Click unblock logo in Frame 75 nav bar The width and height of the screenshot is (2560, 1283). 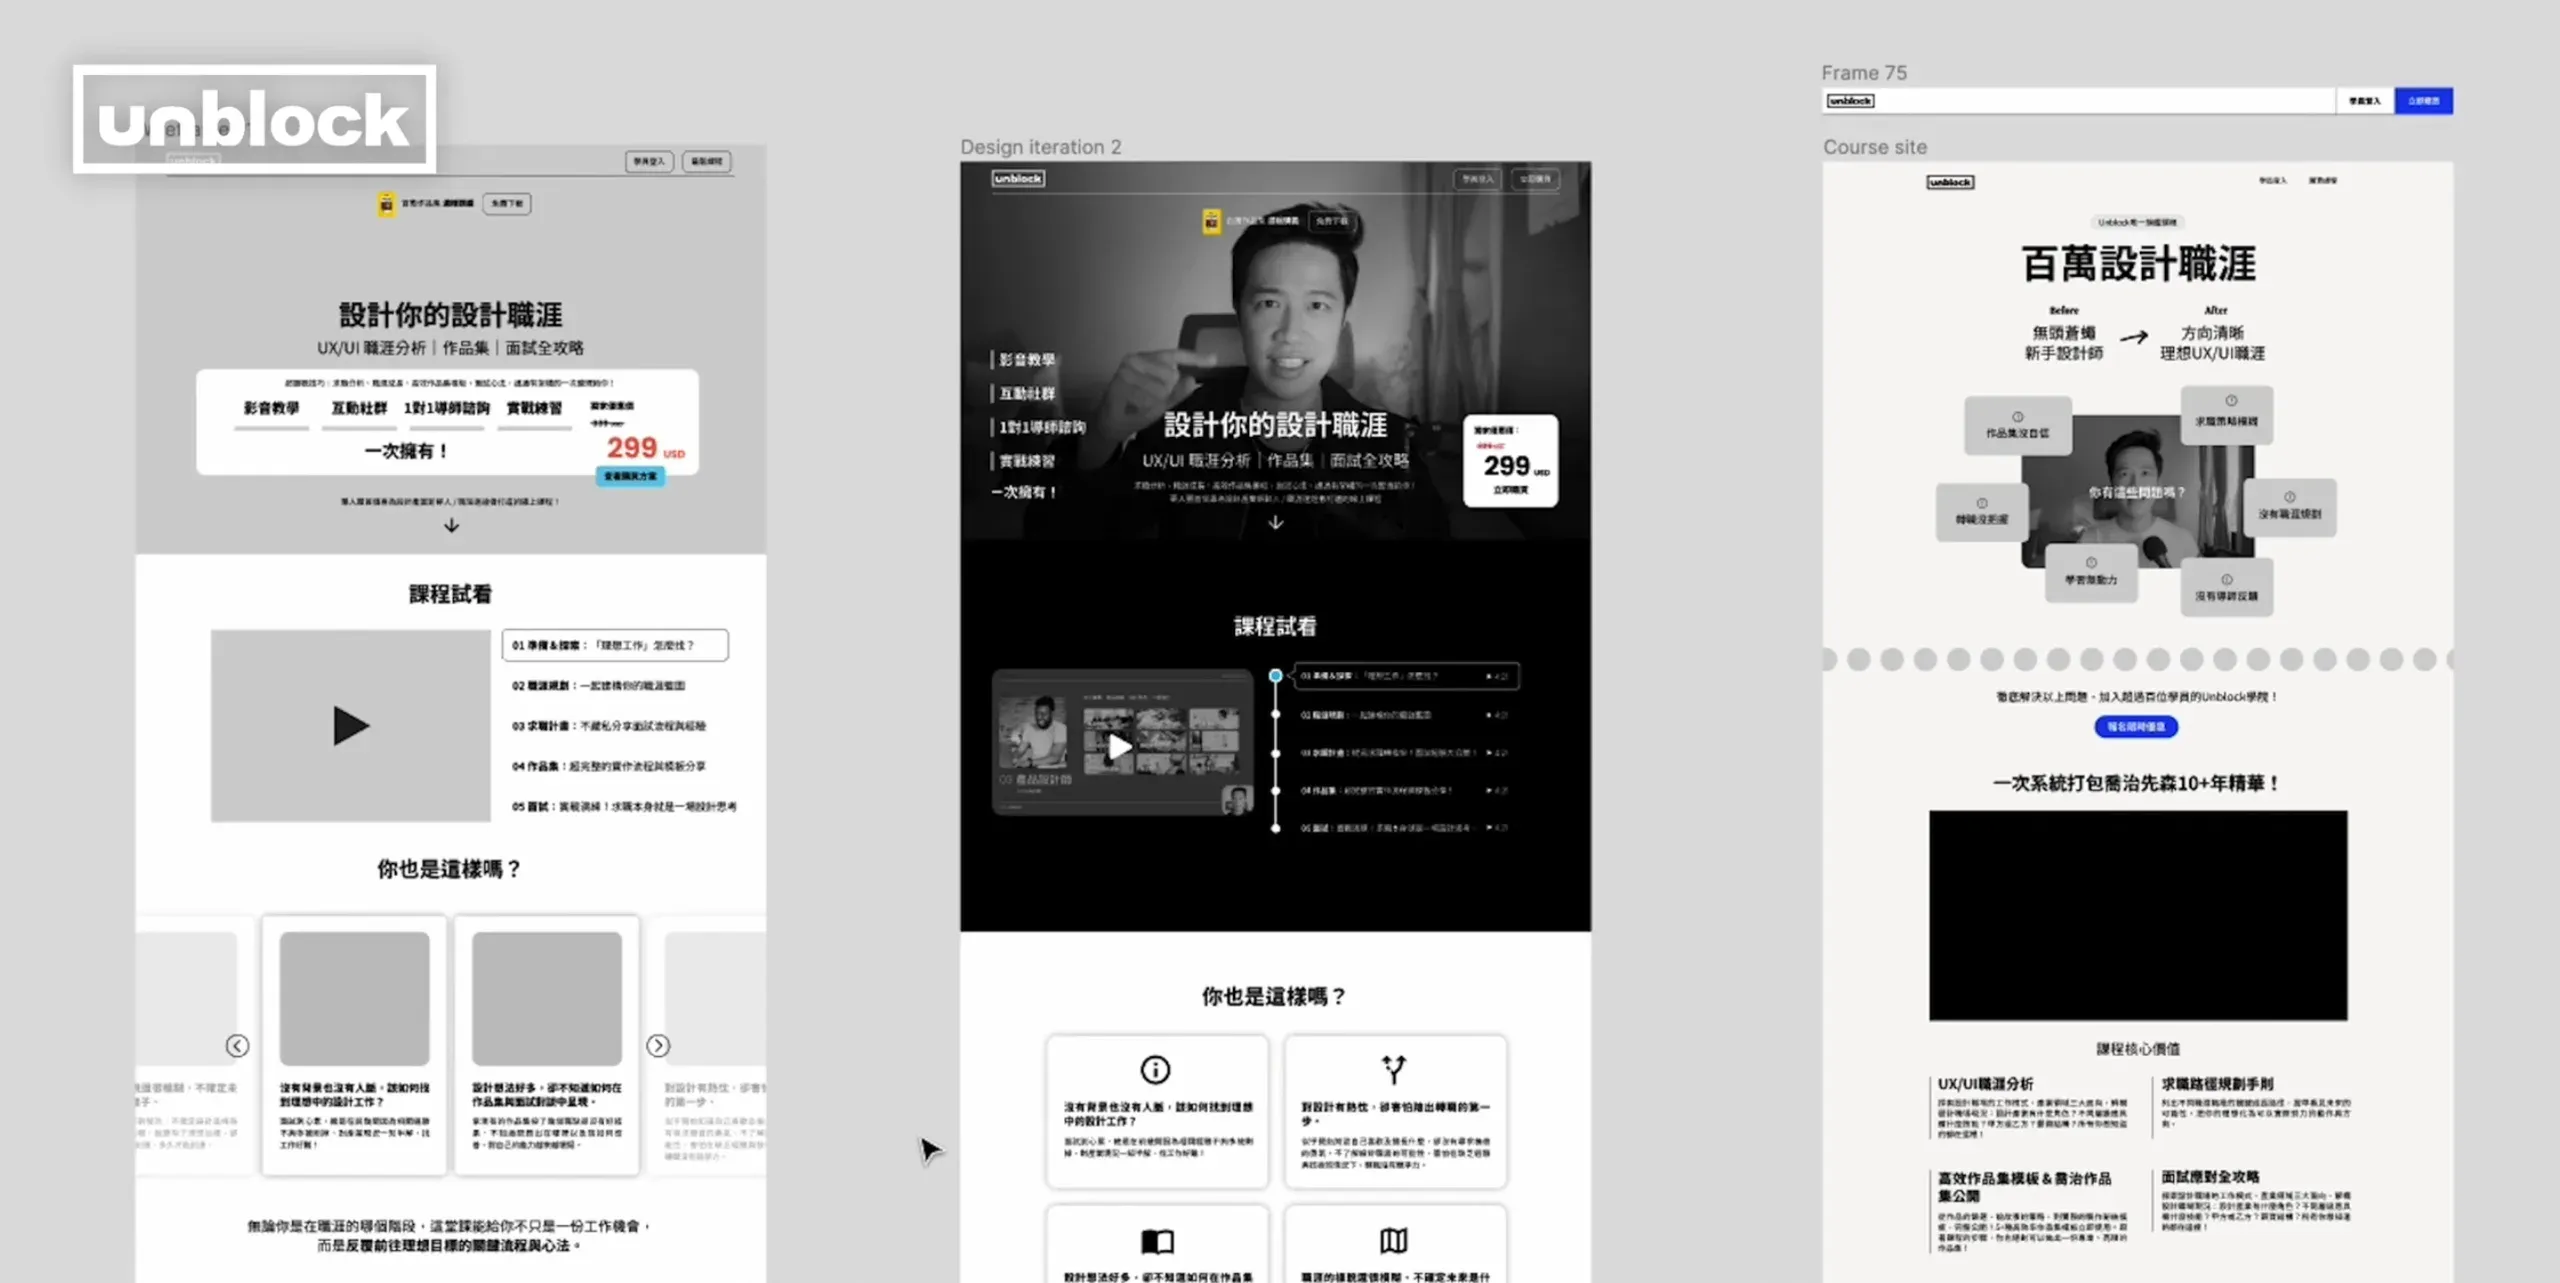[x=1850, y=101]
